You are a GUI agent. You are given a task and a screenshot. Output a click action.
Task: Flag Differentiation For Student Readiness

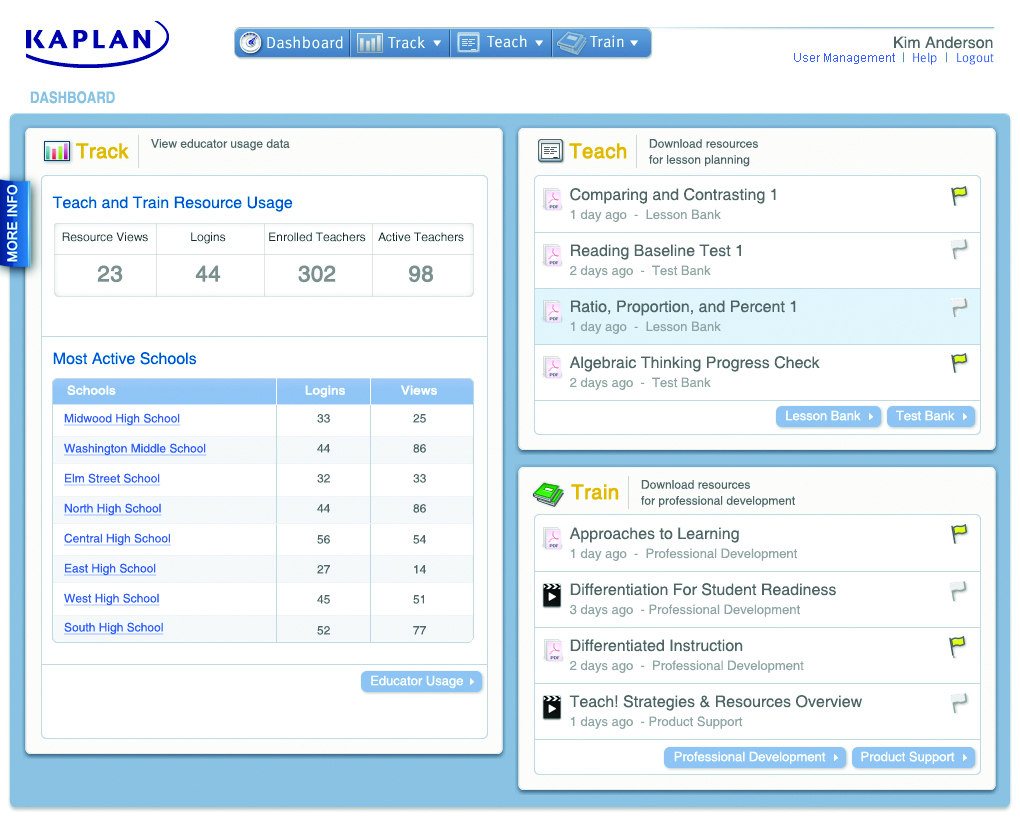[x=958, y=591]
